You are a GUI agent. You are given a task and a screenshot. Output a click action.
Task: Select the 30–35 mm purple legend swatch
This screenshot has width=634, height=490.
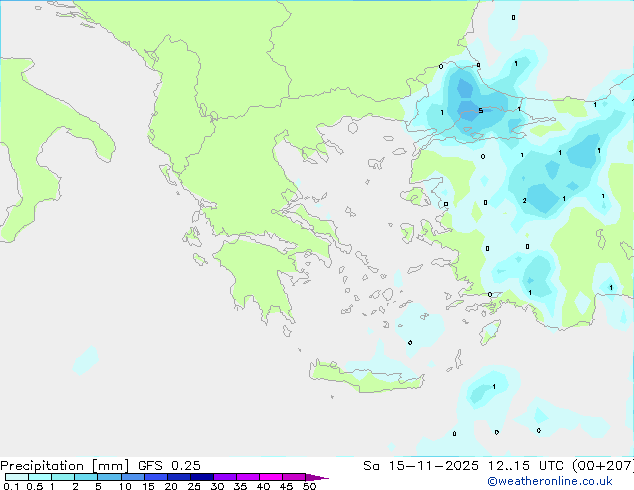[225, 477]
